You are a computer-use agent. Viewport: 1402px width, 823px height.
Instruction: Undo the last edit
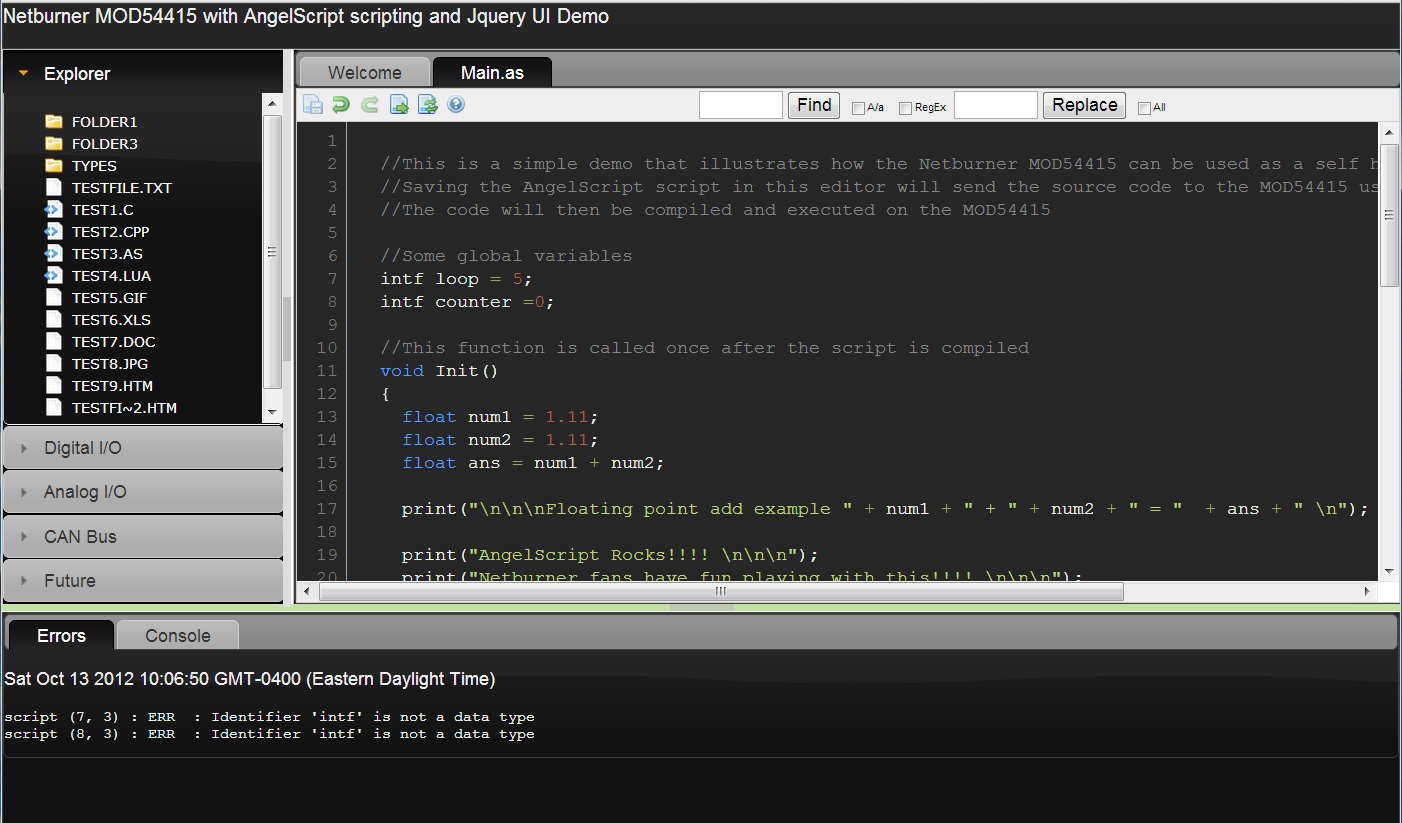point(340,104)
